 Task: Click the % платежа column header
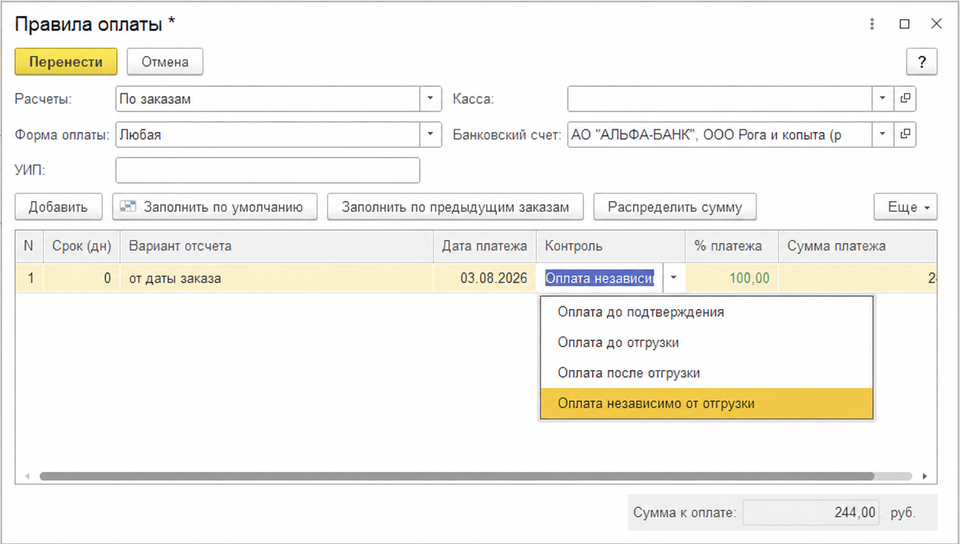point(732,246)
